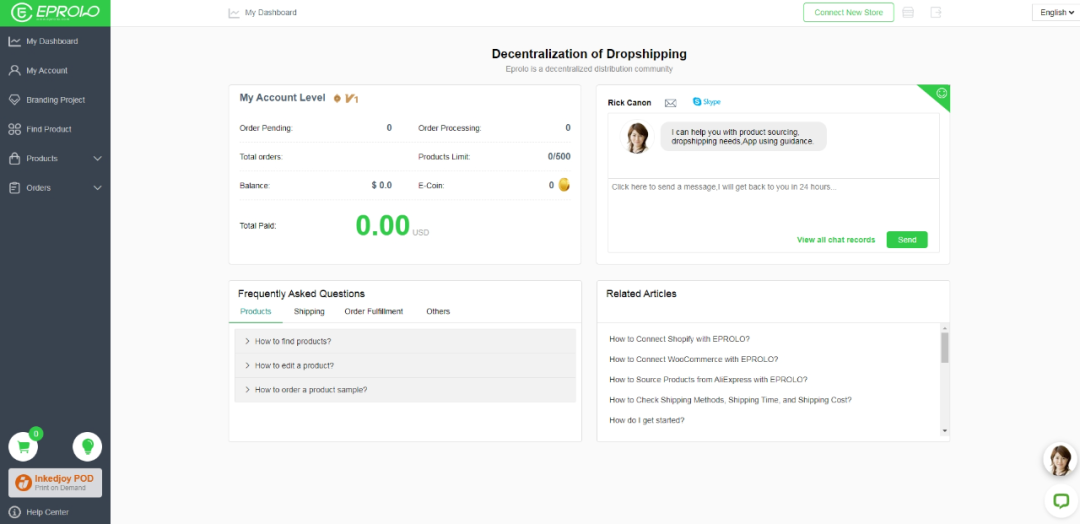Screen dimensions: 1080x524
Task: Click View all chat records link
Action: click(x=835, y=240)
